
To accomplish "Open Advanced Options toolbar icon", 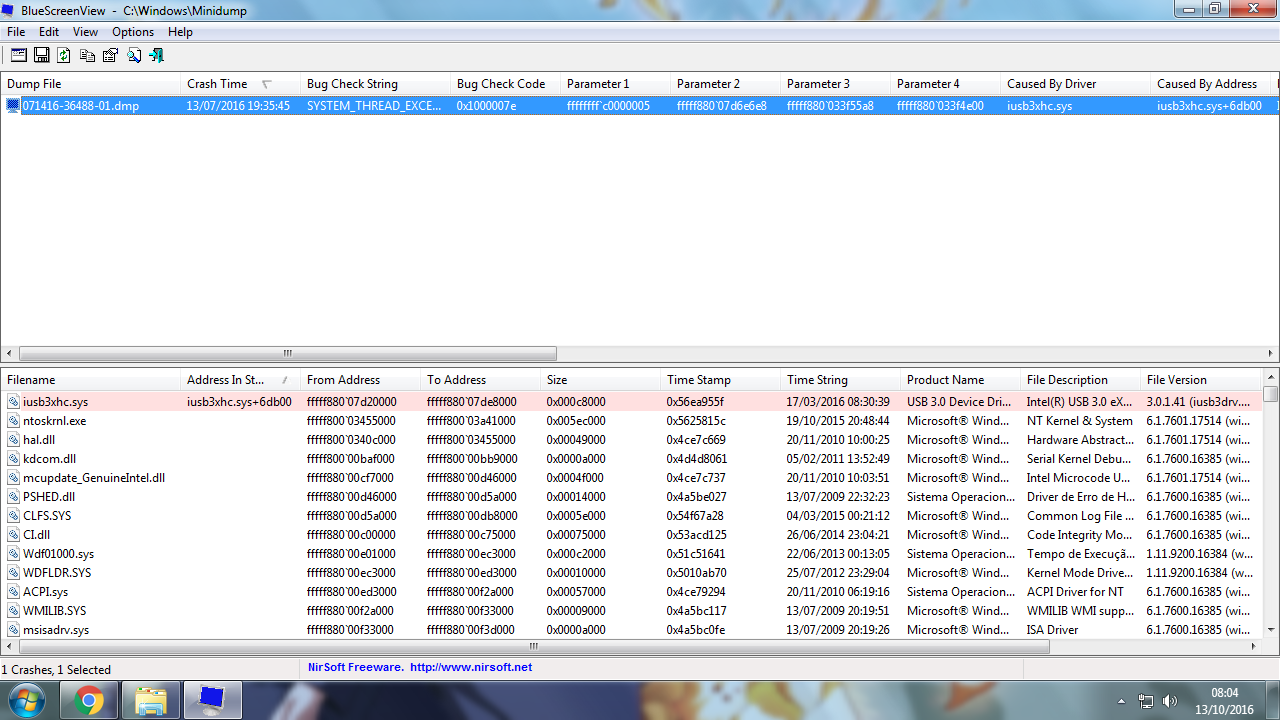I will [x=19, y=55].
